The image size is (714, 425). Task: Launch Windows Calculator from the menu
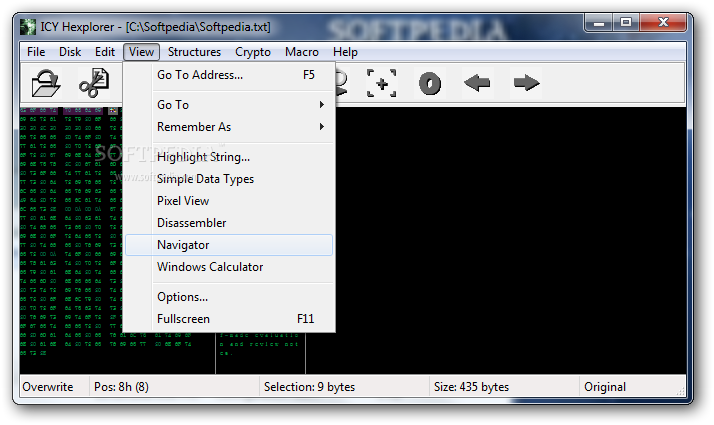(x=229, y=267)
